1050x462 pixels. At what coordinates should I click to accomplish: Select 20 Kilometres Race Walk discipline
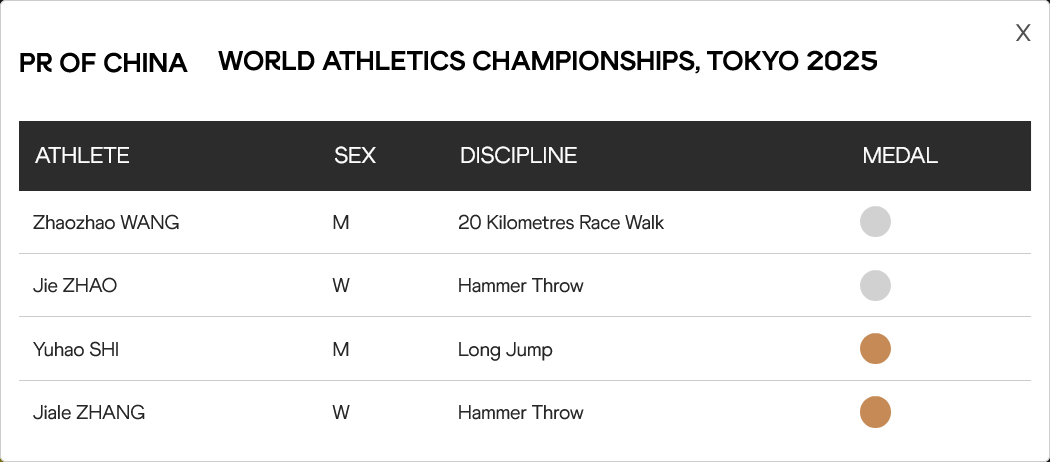(560, 222)
